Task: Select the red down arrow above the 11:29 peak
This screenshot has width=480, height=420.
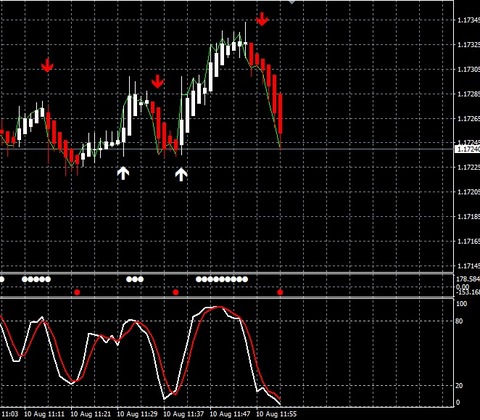Action: tap(157, 82)
